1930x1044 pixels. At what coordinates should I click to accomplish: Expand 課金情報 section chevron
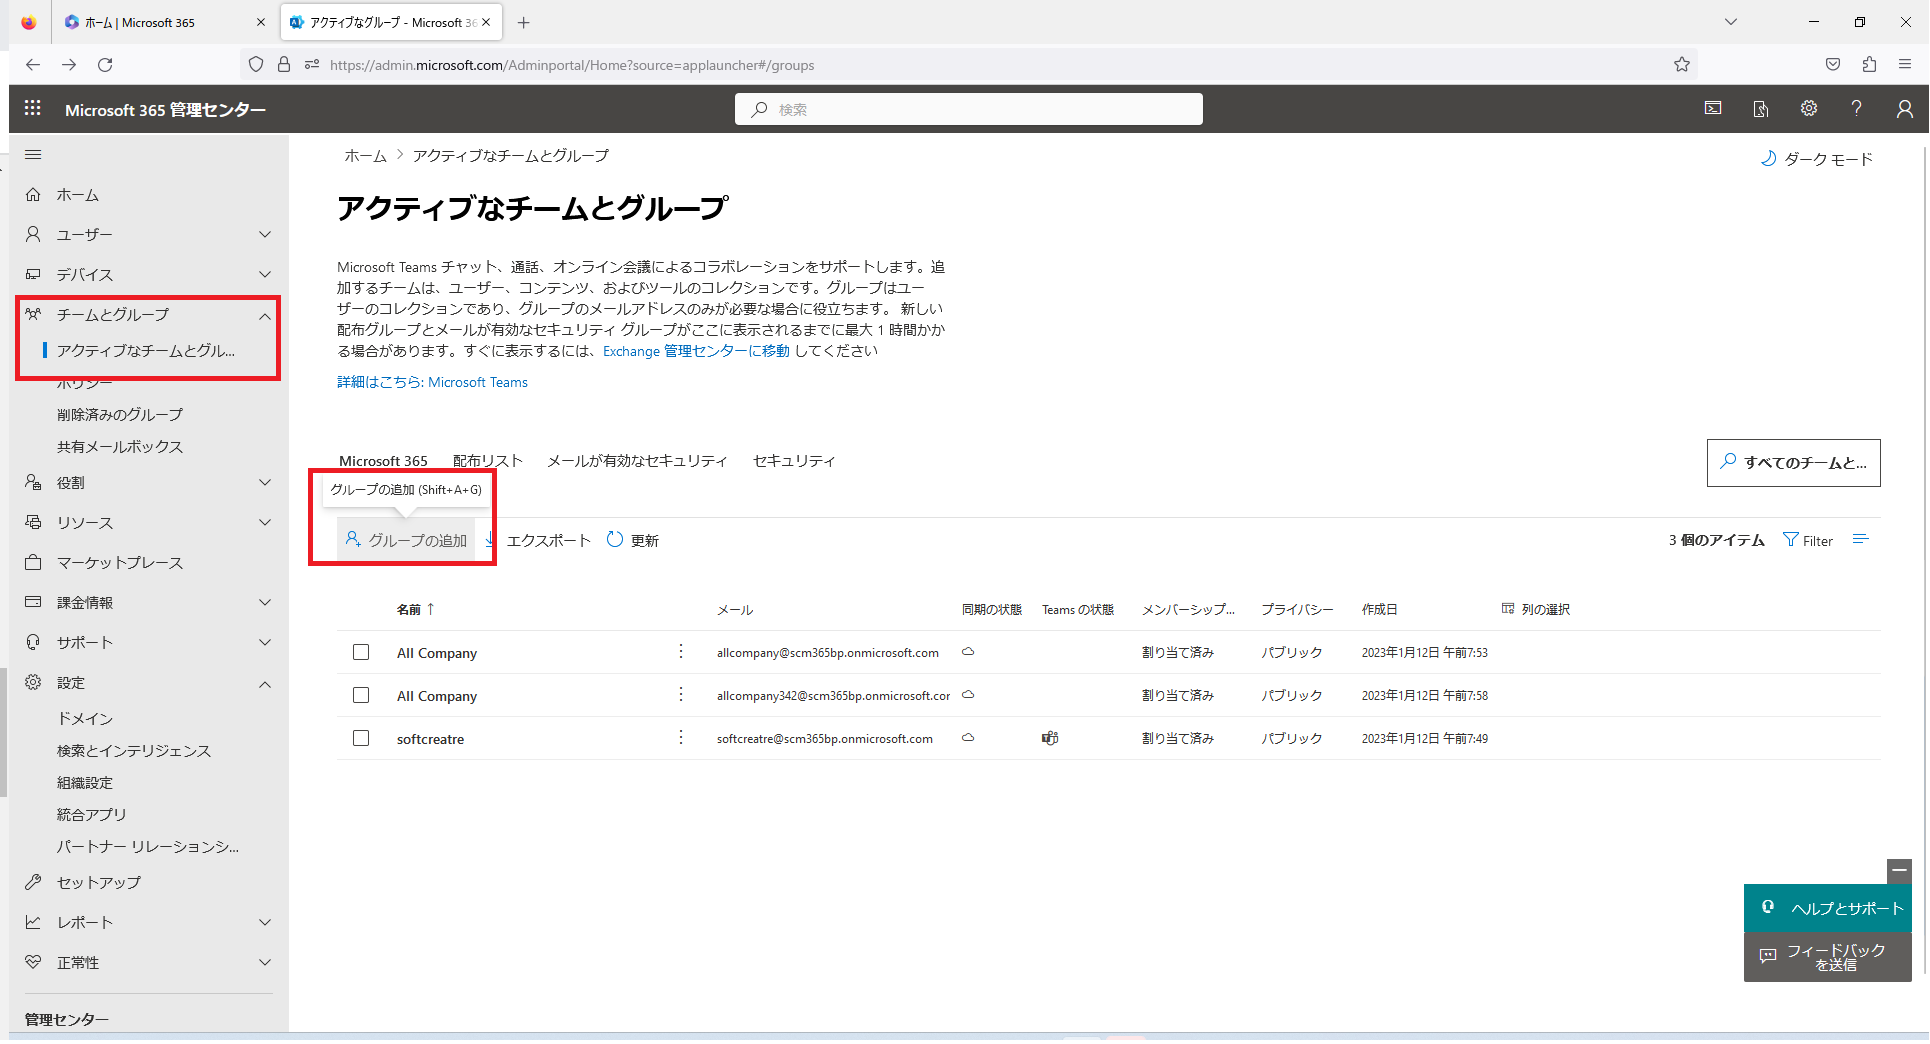265,602
